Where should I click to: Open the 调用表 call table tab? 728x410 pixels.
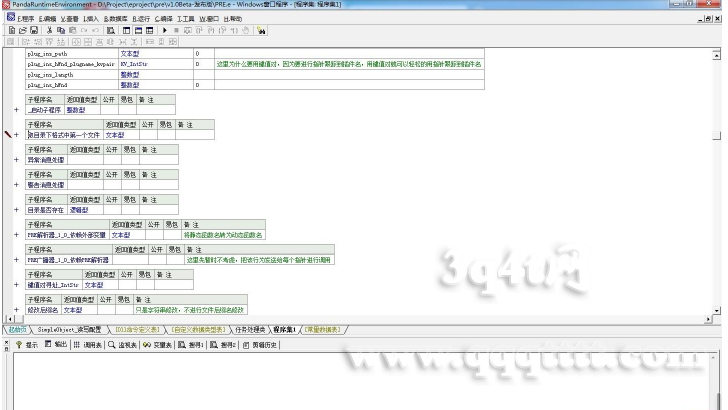(x=88, y=345)
